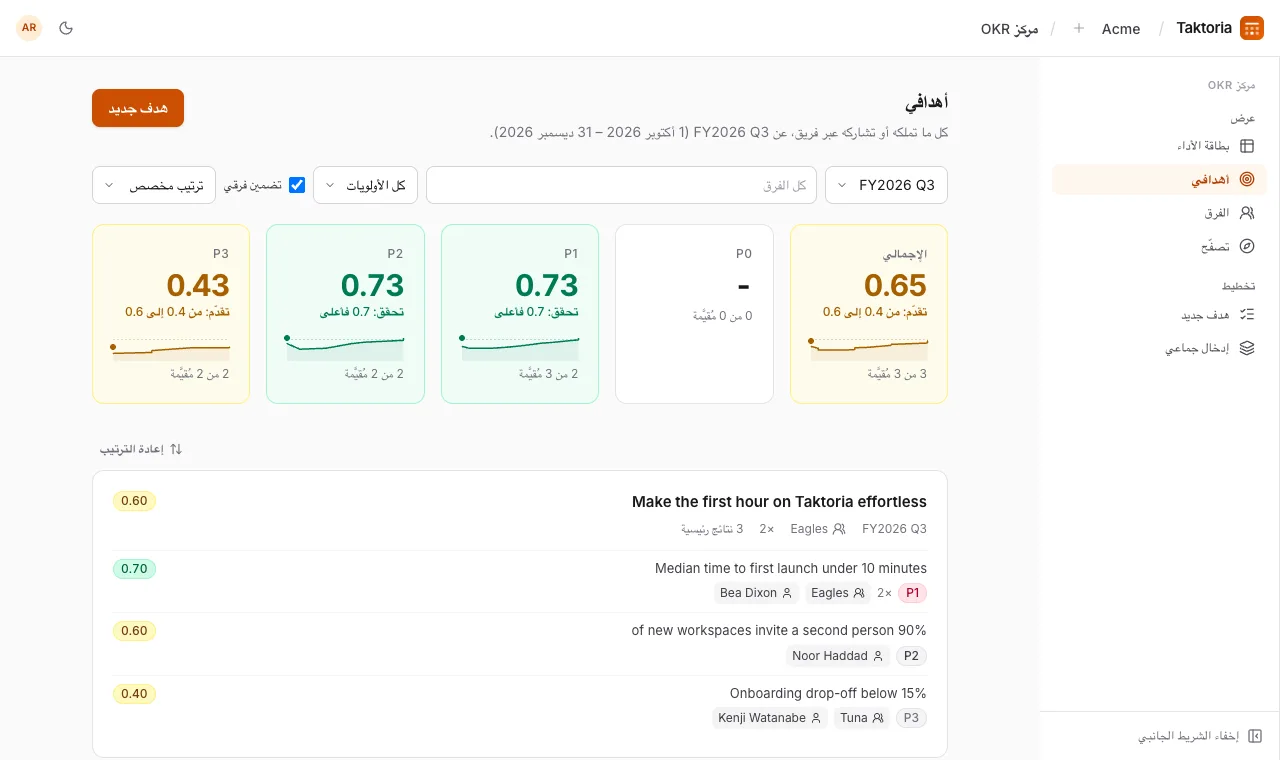Open تصفّح browse page
1280x760 pixels.
pos(1159,246)
